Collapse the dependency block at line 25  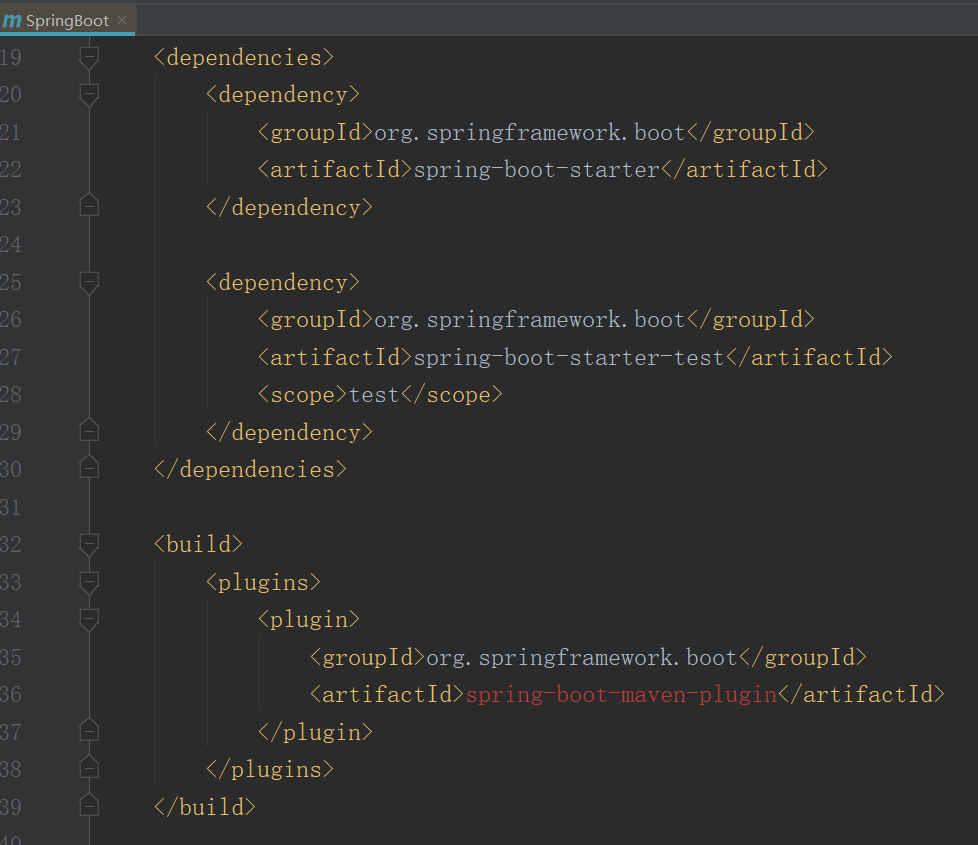coord(89,282)
